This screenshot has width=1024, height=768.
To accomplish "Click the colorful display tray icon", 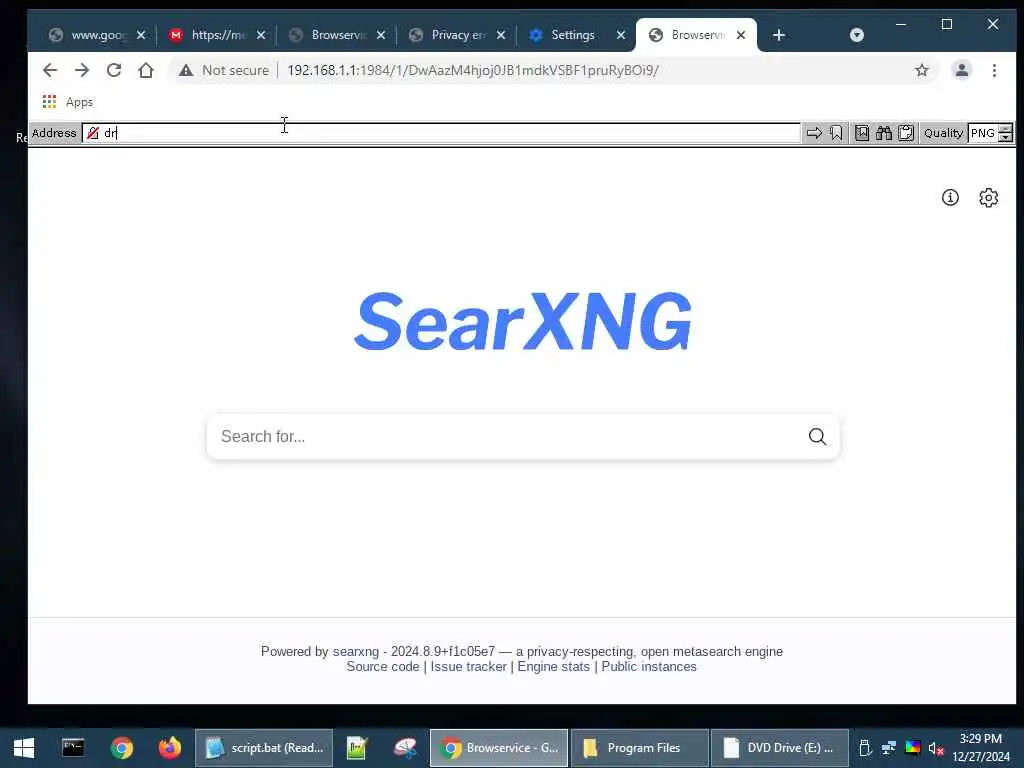I will [912, 748].
